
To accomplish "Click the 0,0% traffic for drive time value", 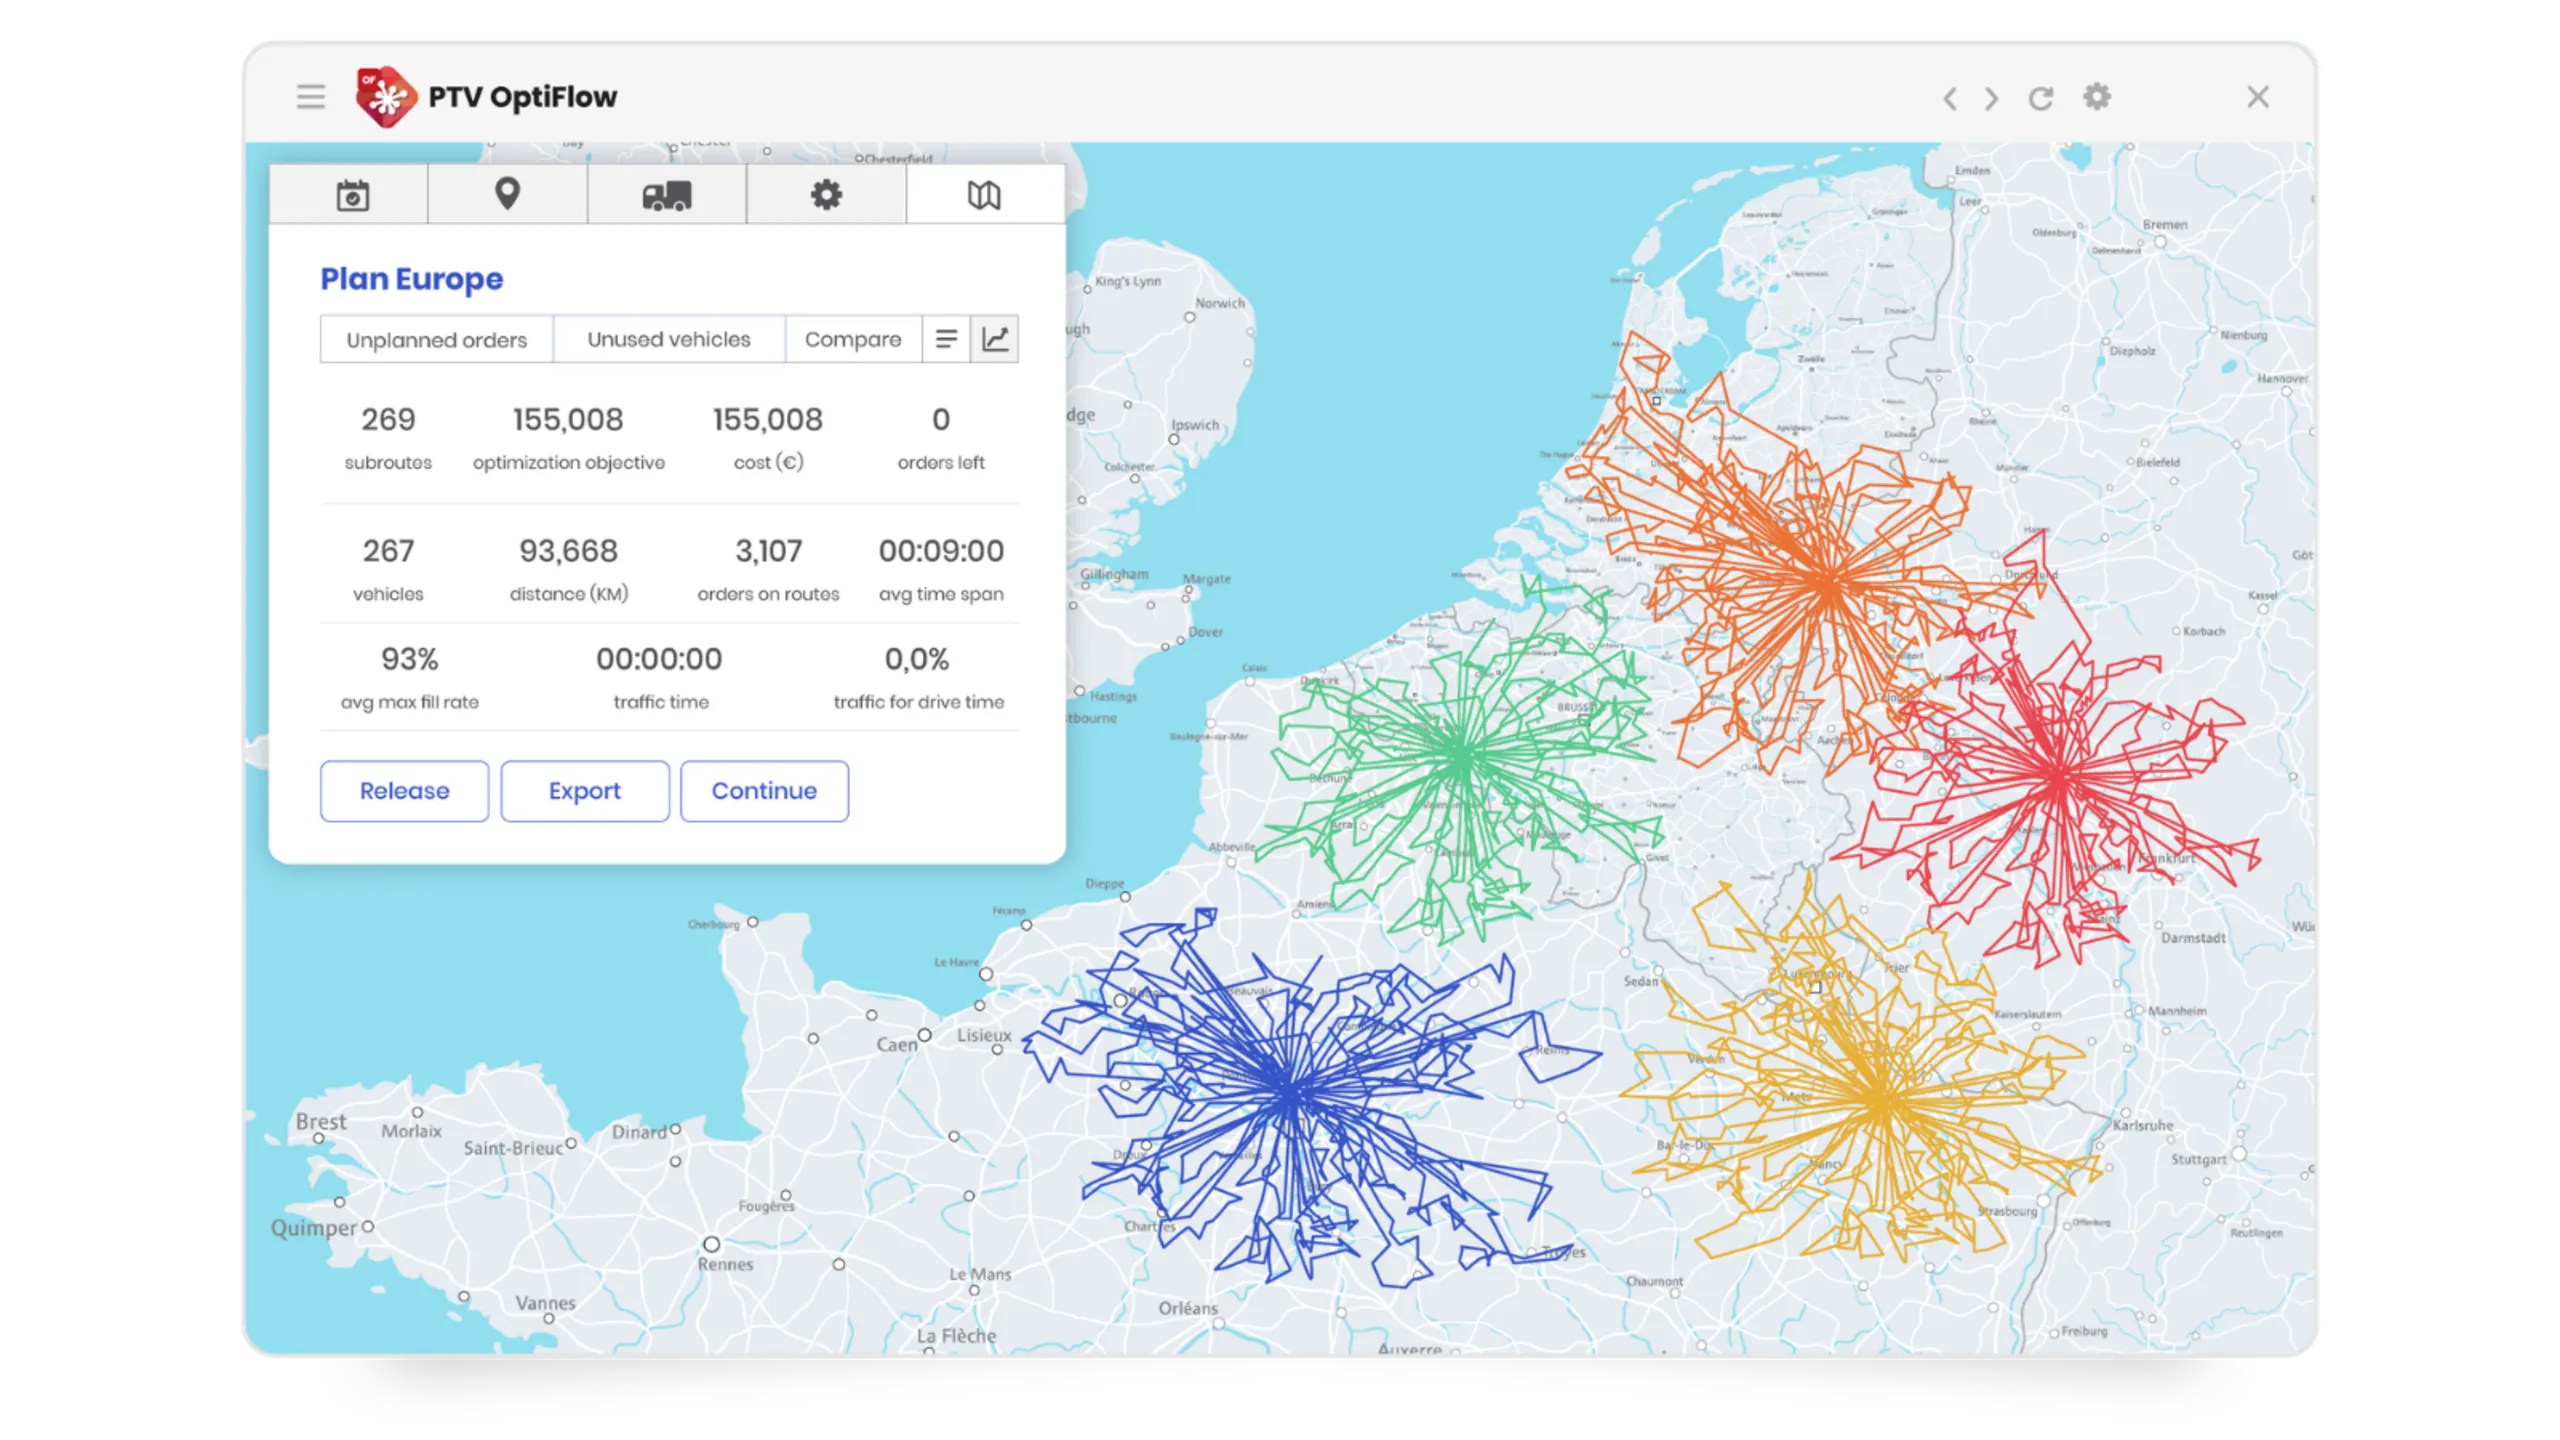I will tap(917, 659).
